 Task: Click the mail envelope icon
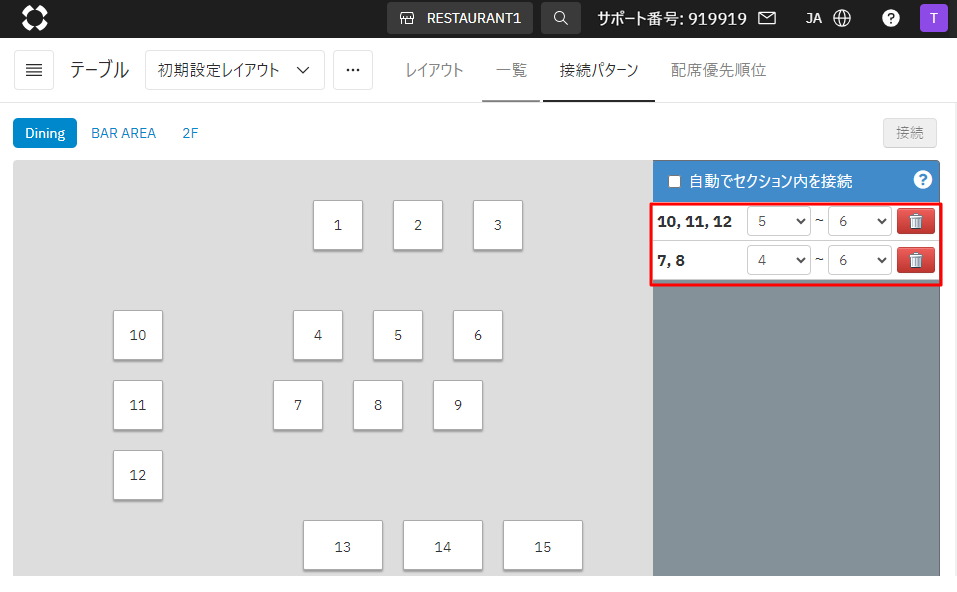(x=767, y=18)
